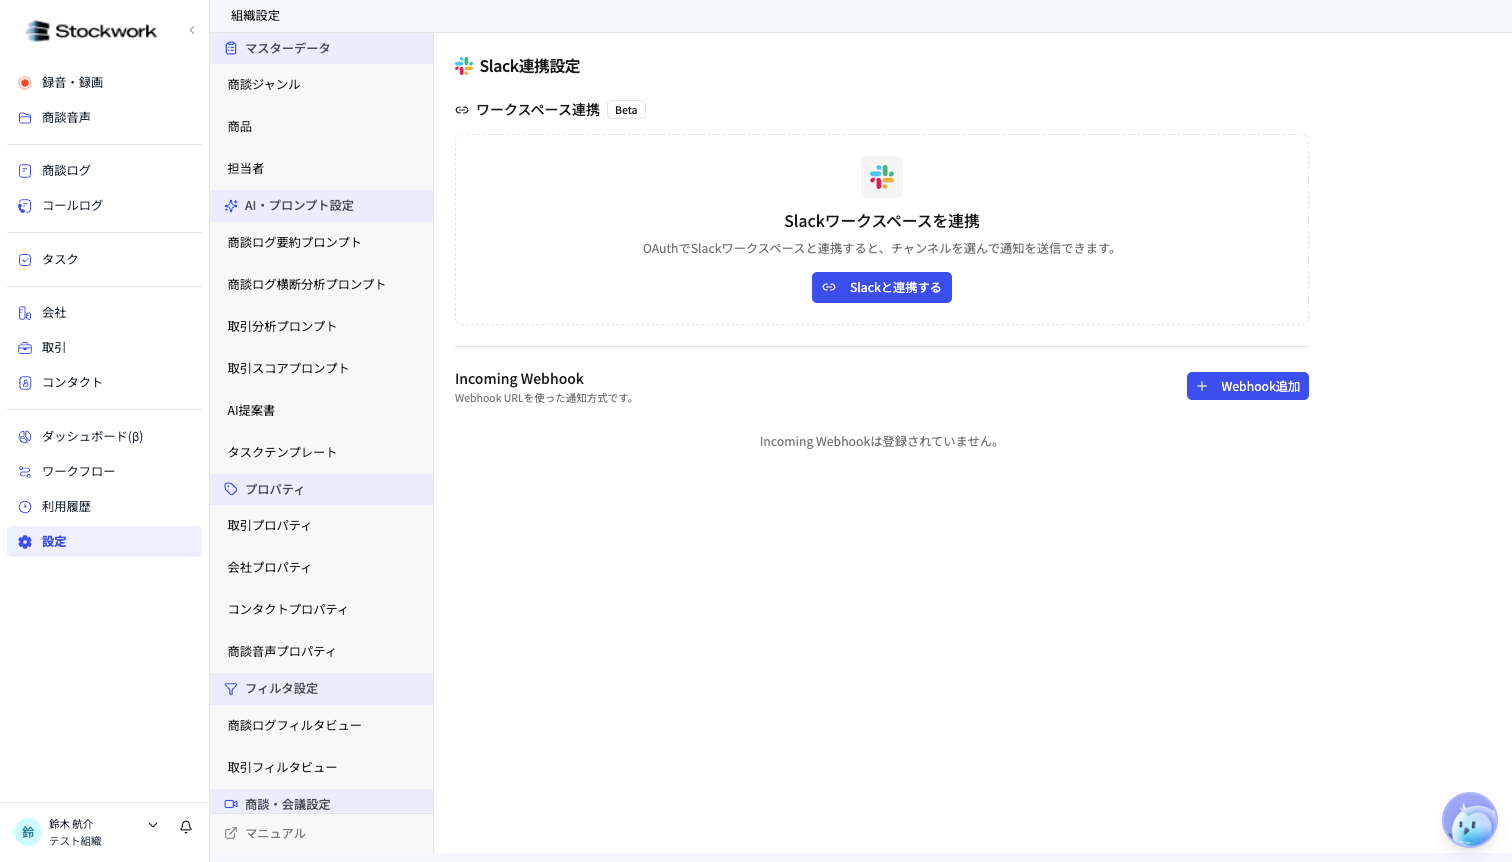
Task: Click the sparkle icon in AI・プロンプト設定 header
Action: [231, 206]
